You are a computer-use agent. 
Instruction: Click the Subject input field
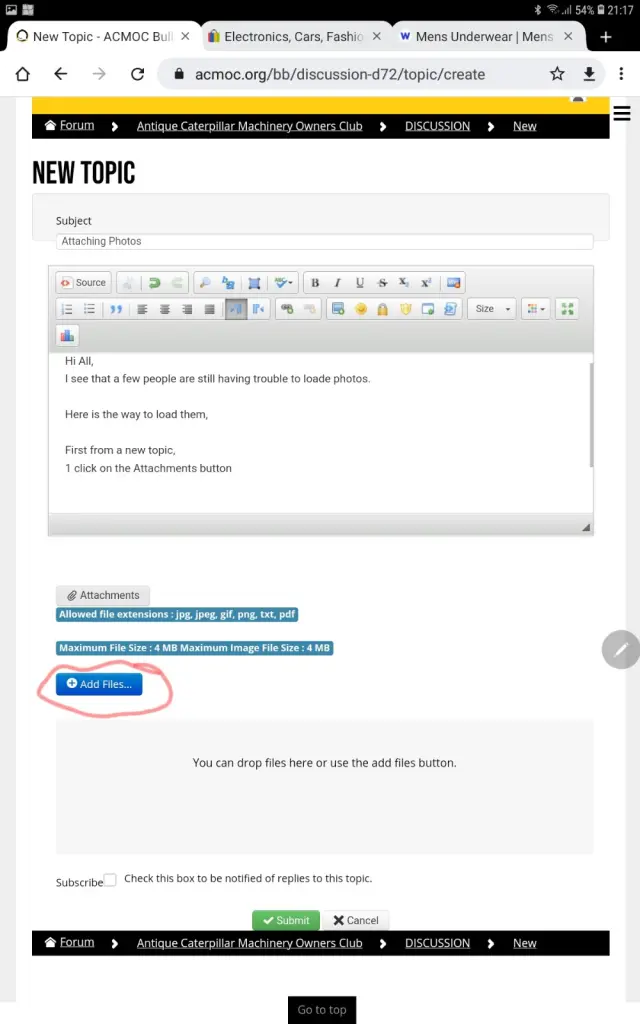[x=325, y=241]
